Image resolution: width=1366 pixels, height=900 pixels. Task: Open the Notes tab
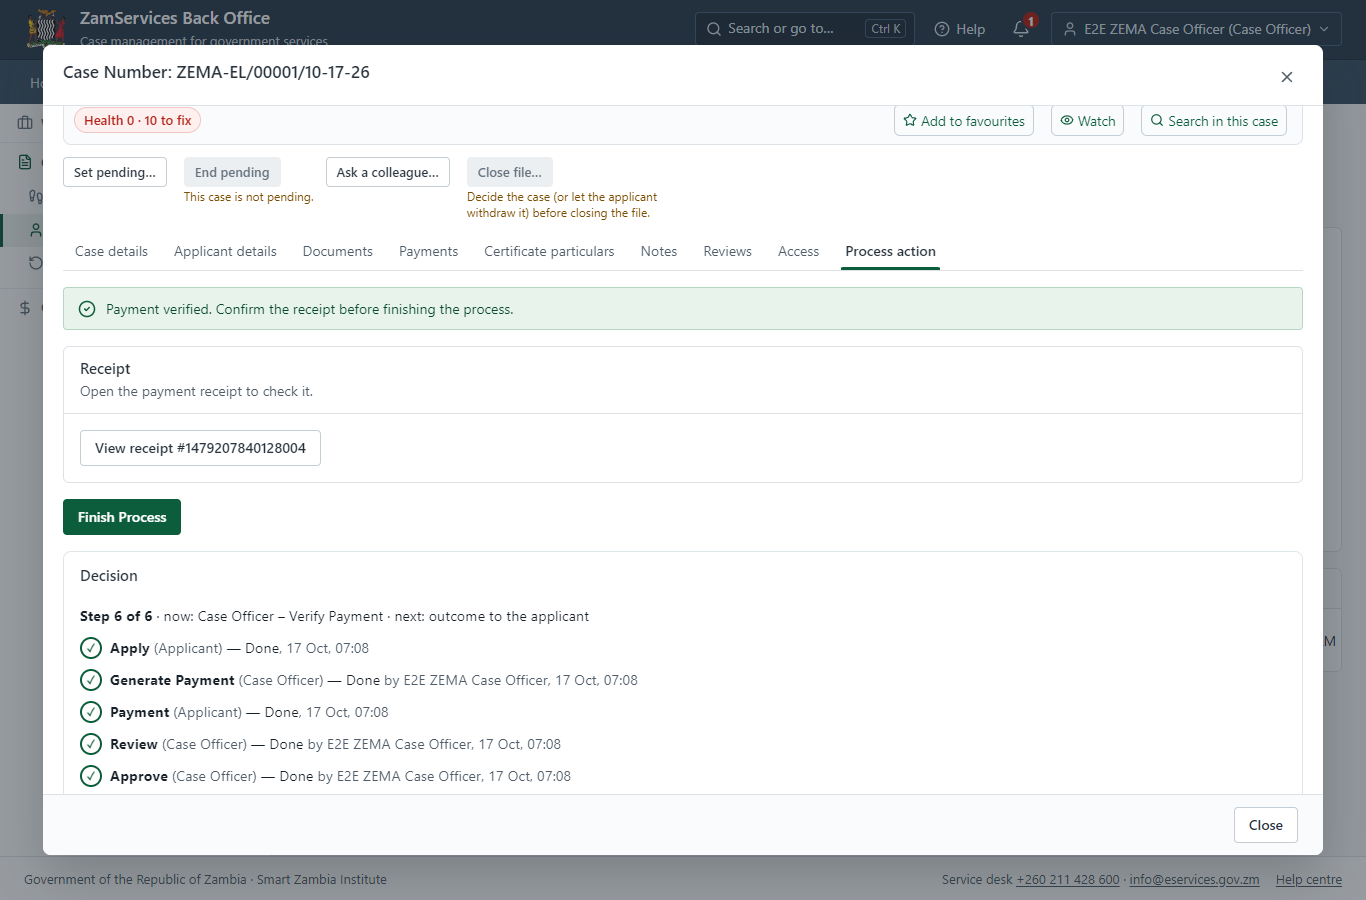click(659, 251)
